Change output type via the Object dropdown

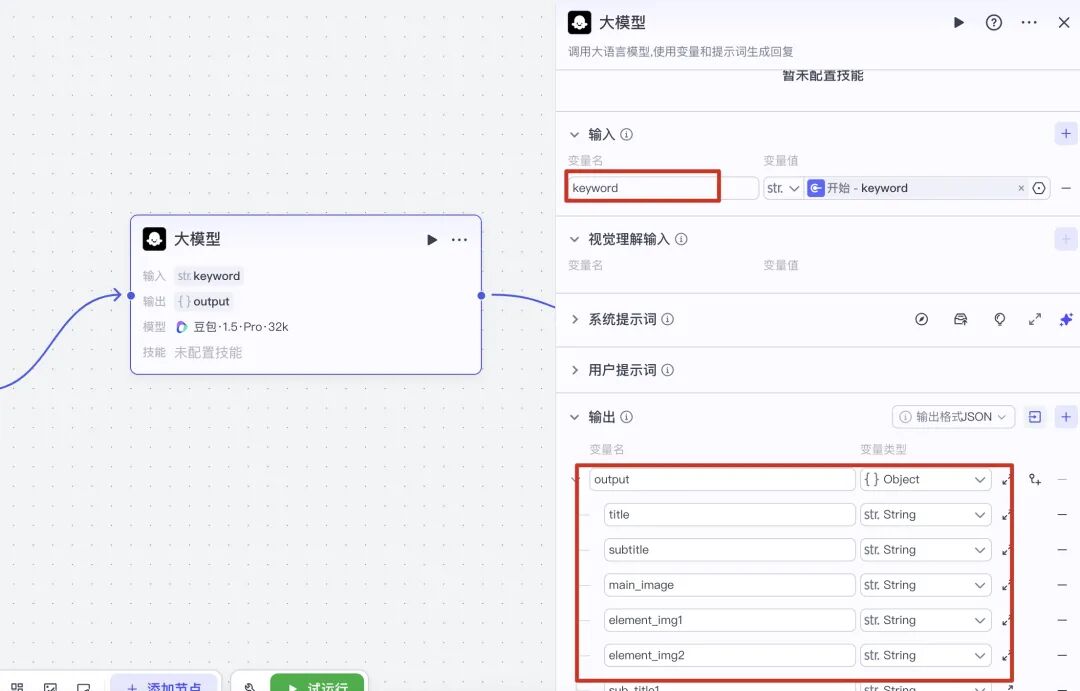click(925, 479)
